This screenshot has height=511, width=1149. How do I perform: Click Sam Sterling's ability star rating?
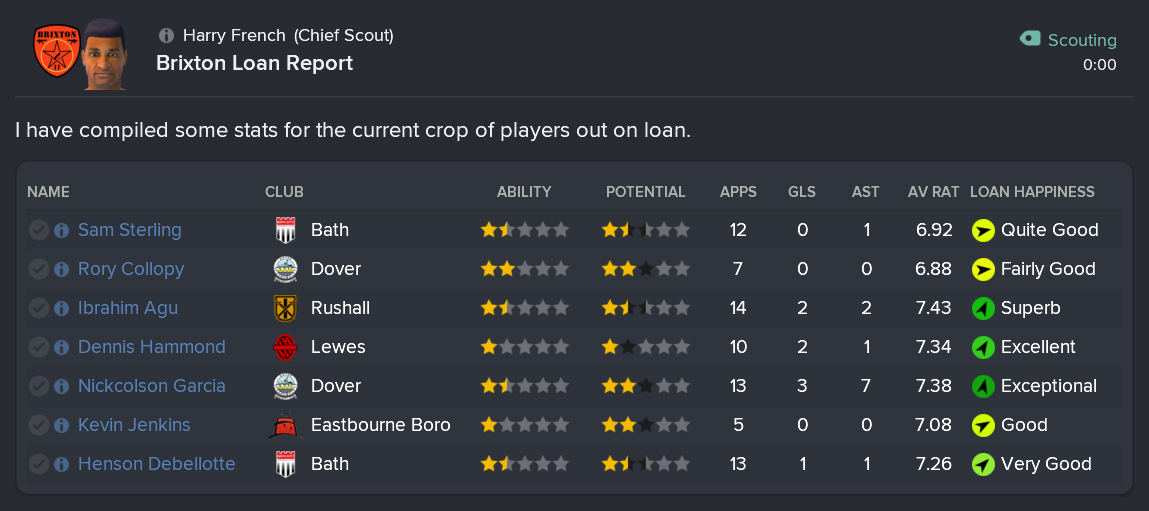click(x=525, y=230)
